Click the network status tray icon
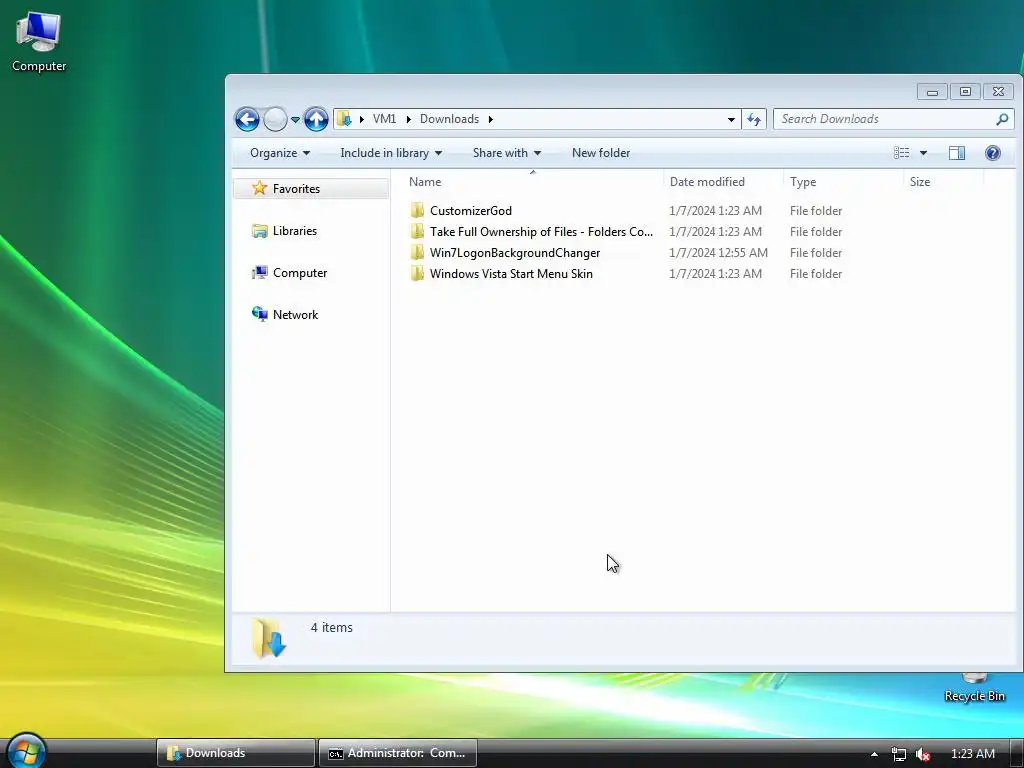1024x768 pixels. coord(899,754)
